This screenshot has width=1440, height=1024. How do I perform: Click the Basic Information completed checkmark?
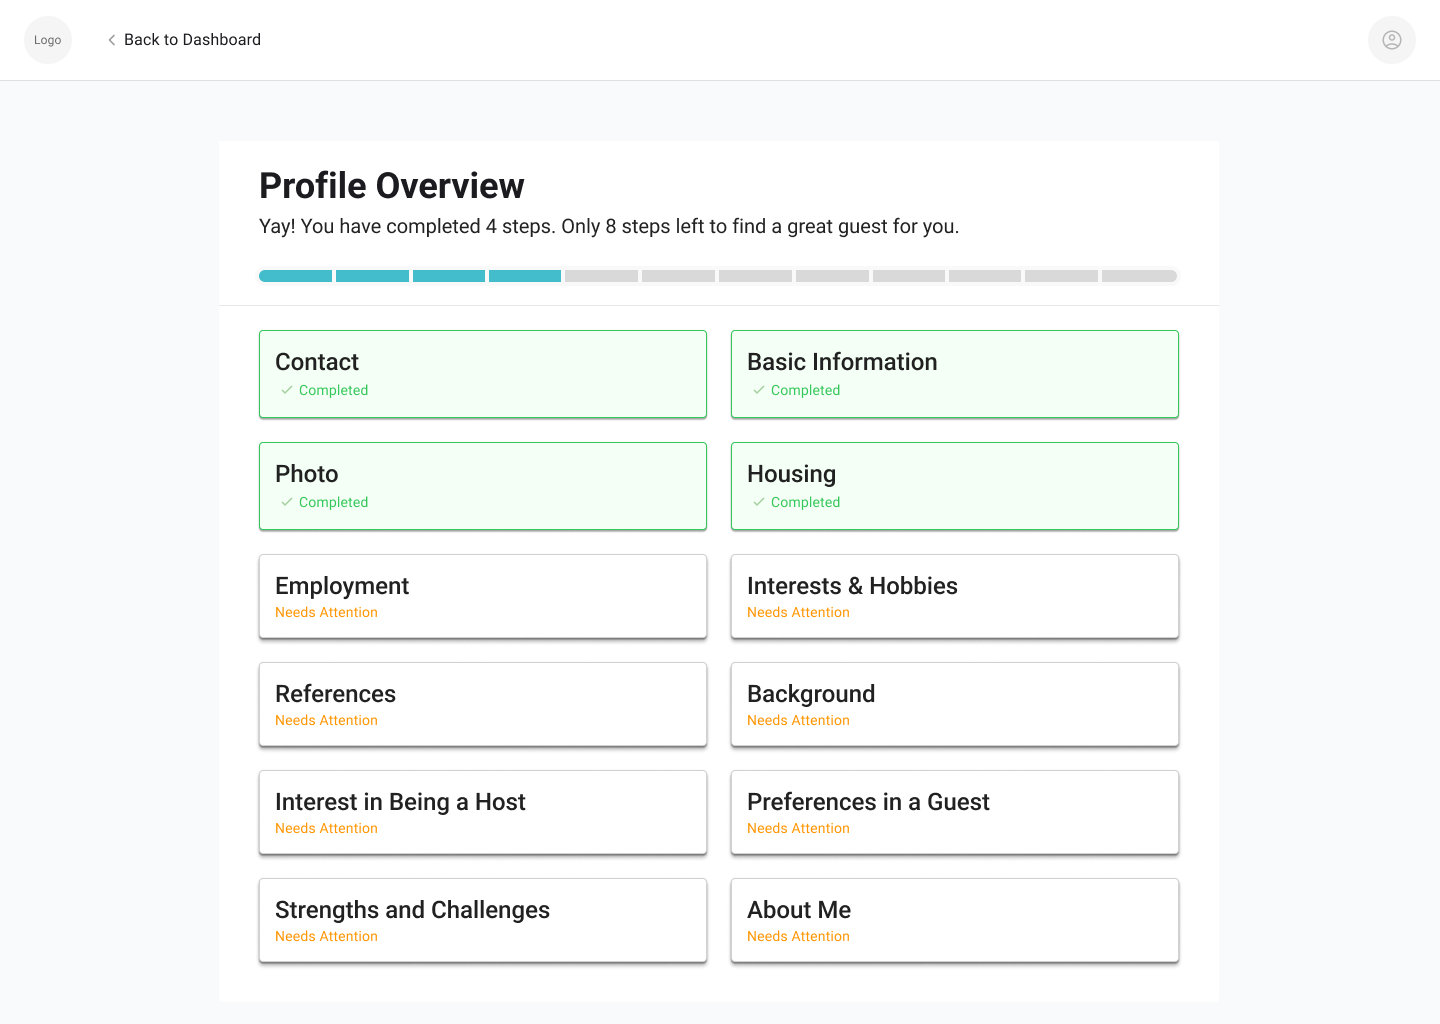coord(759,390)
